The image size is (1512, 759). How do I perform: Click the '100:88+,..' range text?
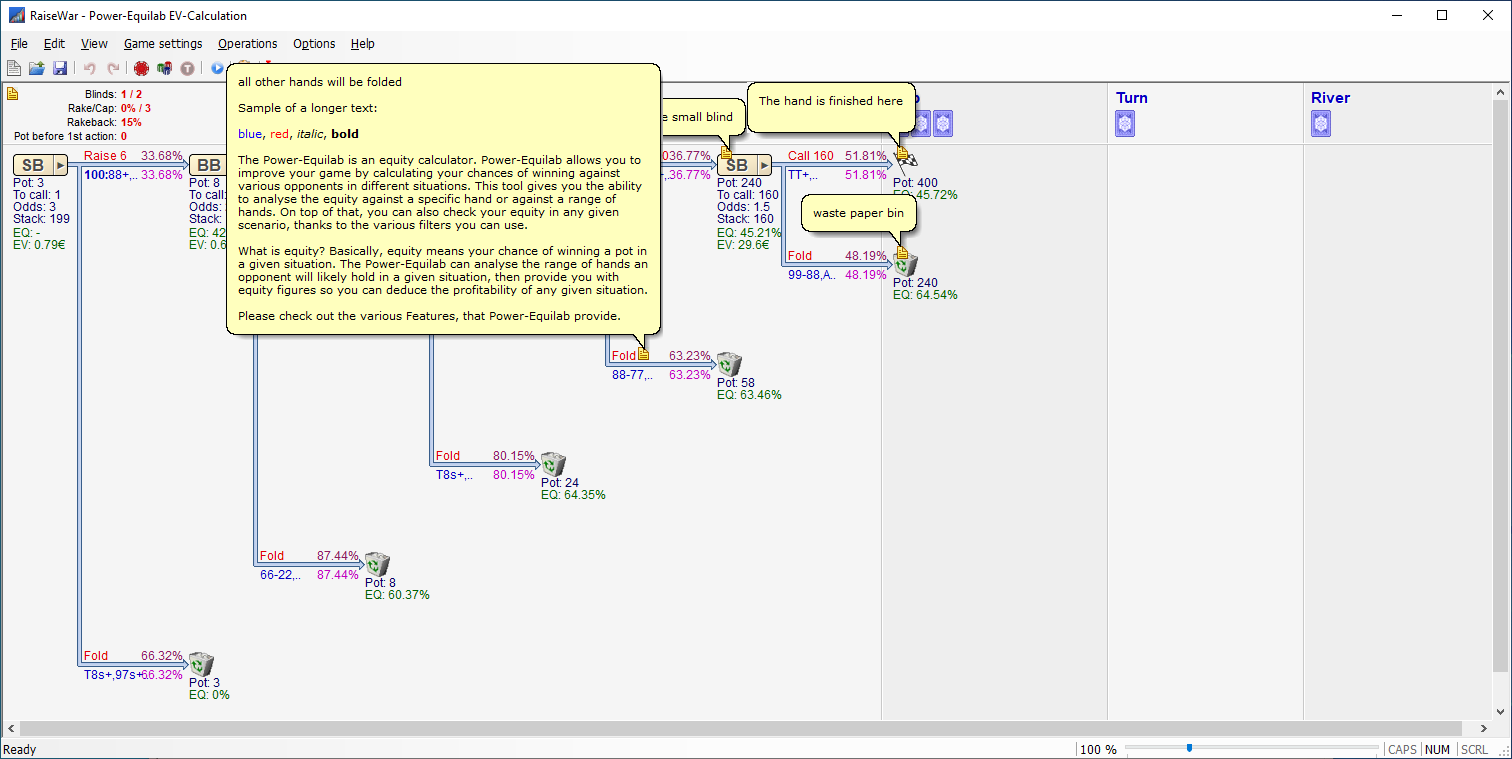[x=111, y=175]
